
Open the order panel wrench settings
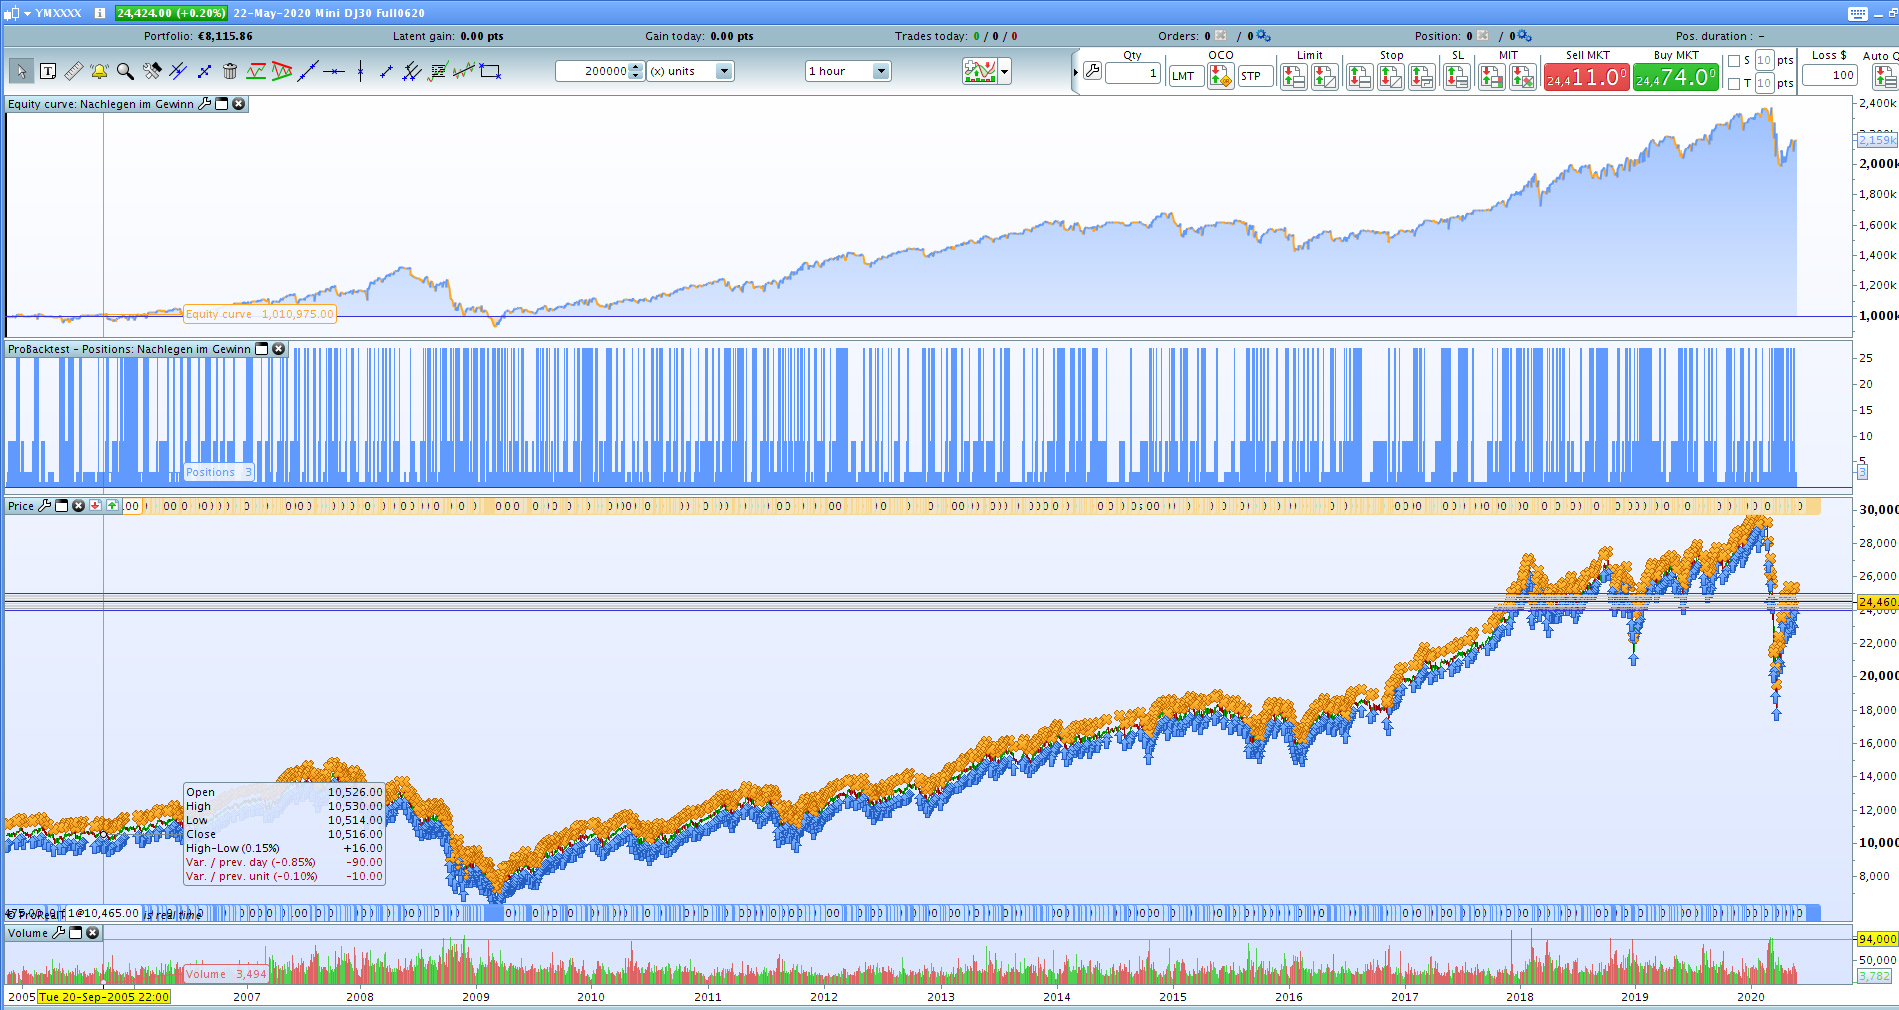point(1092,71)
